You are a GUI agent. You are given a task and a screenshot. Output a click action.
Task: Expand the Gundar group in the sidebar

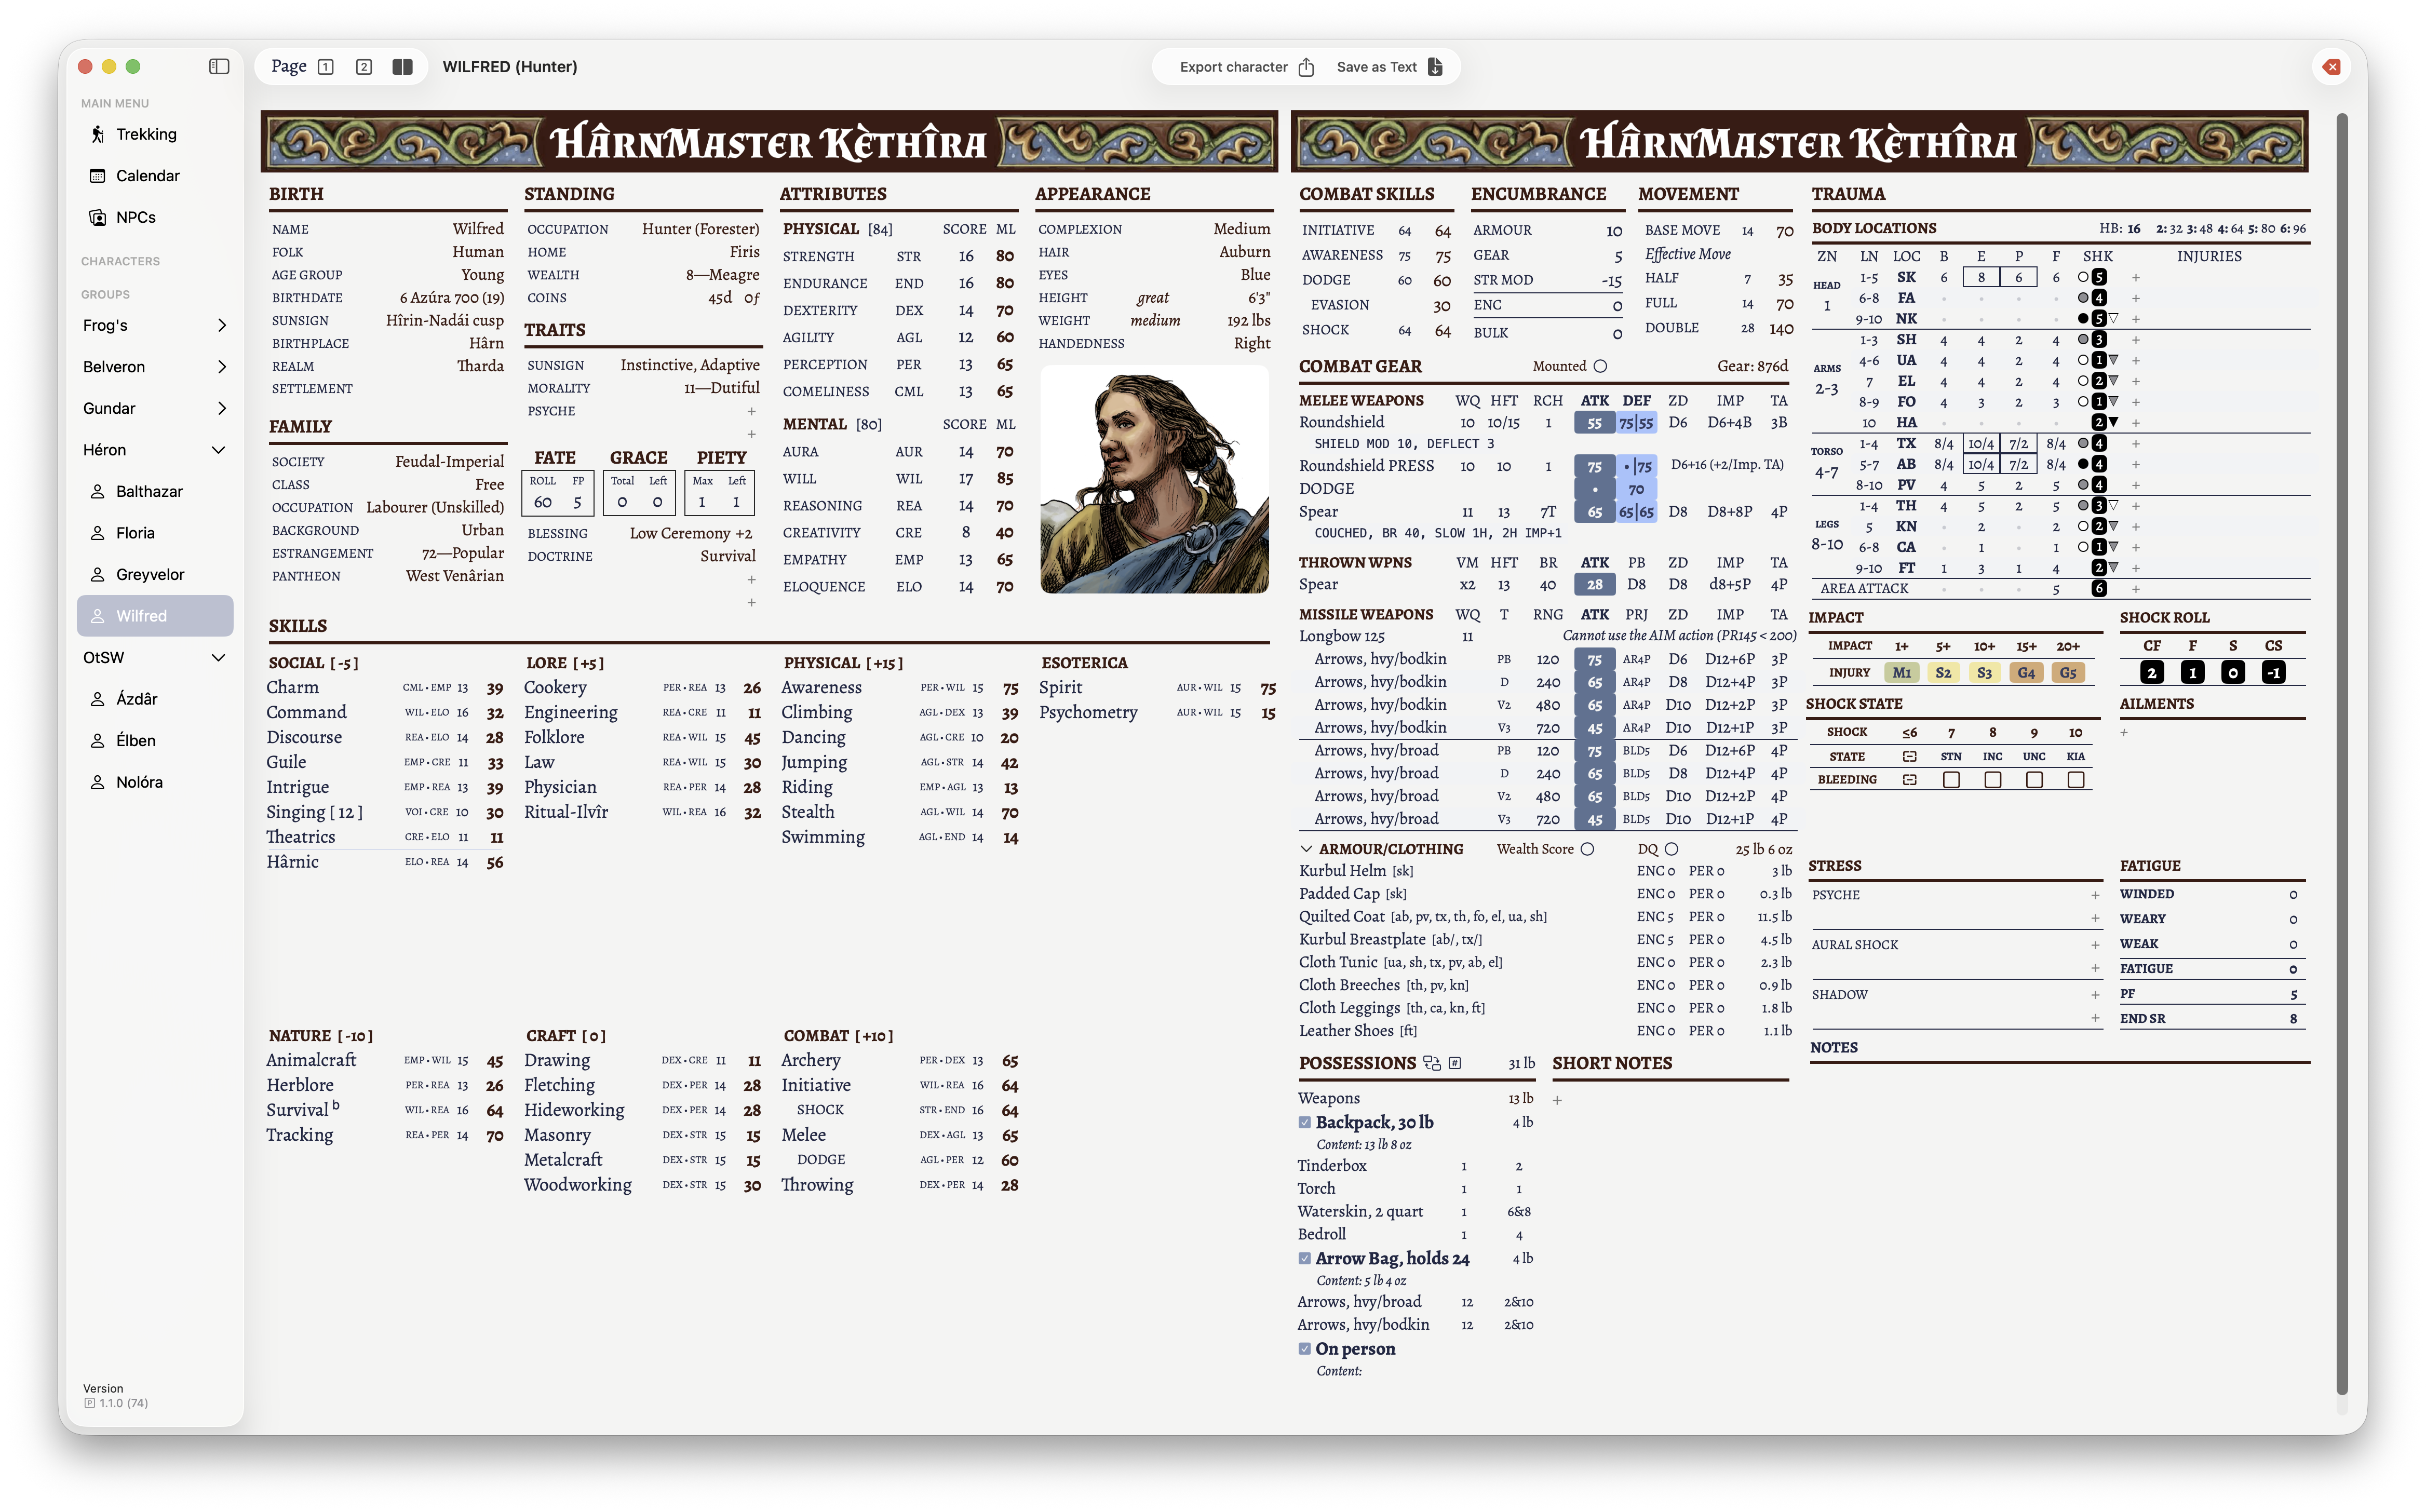coord(221,408)
